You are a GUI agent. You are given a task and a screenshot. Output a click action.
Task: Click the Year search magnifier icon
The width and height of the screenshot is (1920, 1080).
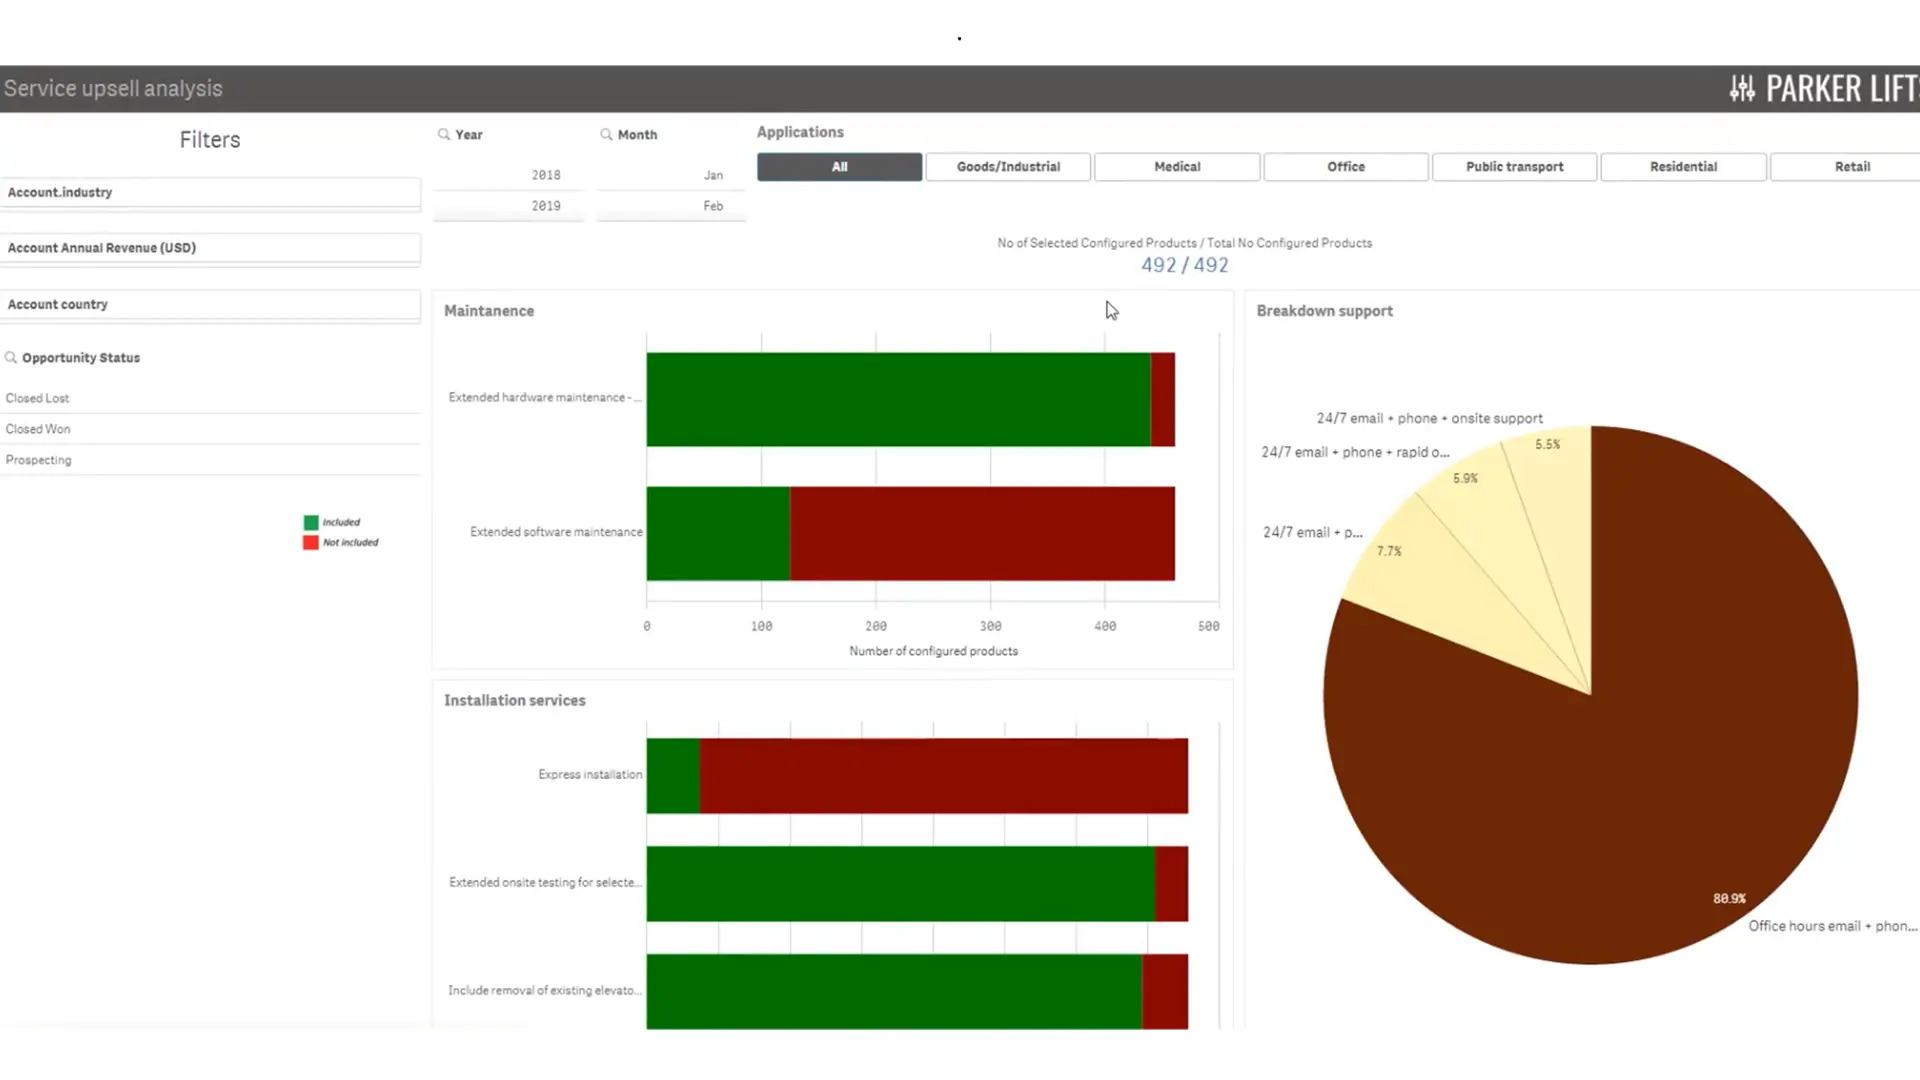(443, 134)
